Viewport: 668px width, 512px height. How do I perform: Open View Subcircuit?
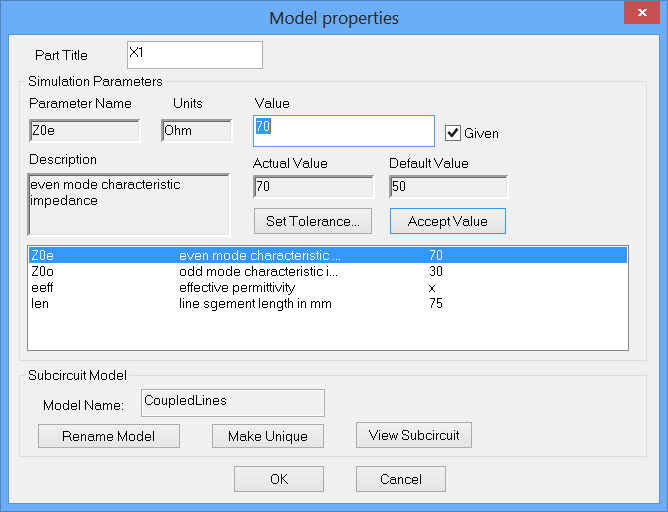(x=414, y=435)
